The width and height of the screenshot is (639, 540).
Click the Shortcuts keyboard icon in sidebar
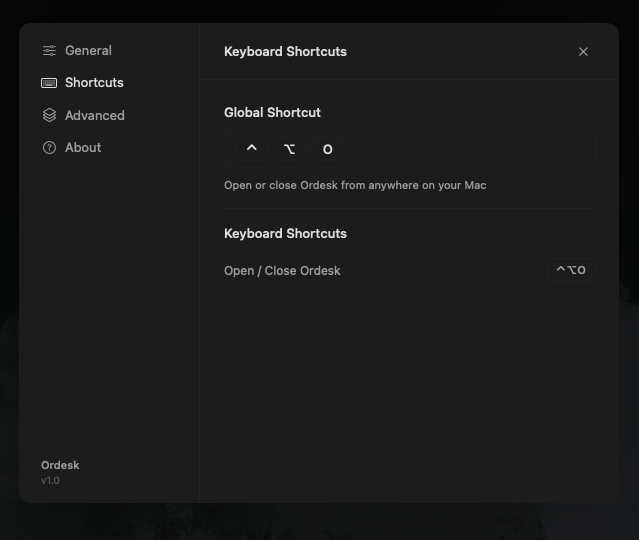[49, 83]
